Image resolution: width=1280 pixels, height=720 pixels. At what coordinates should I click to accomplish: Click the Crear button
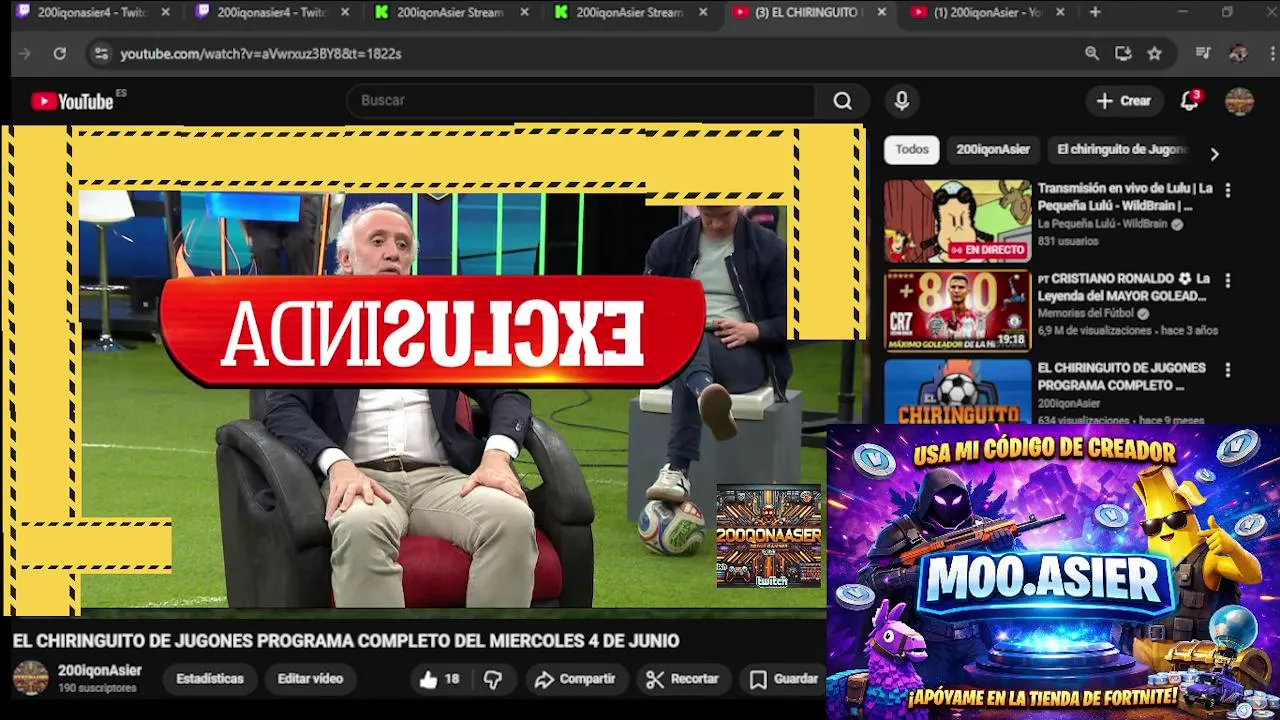click(1124, 101)
